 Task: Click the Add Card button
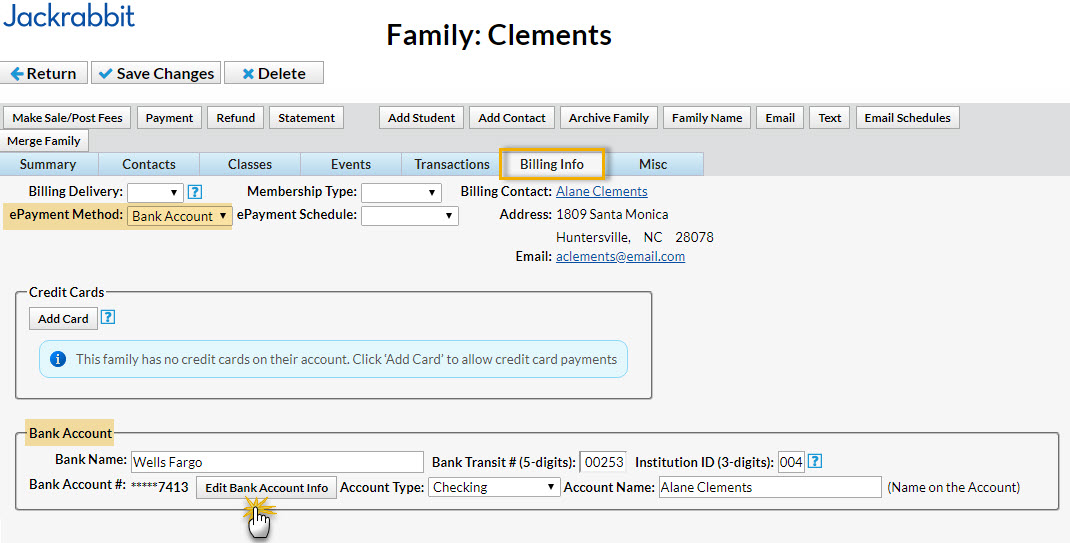click(63, 318)
